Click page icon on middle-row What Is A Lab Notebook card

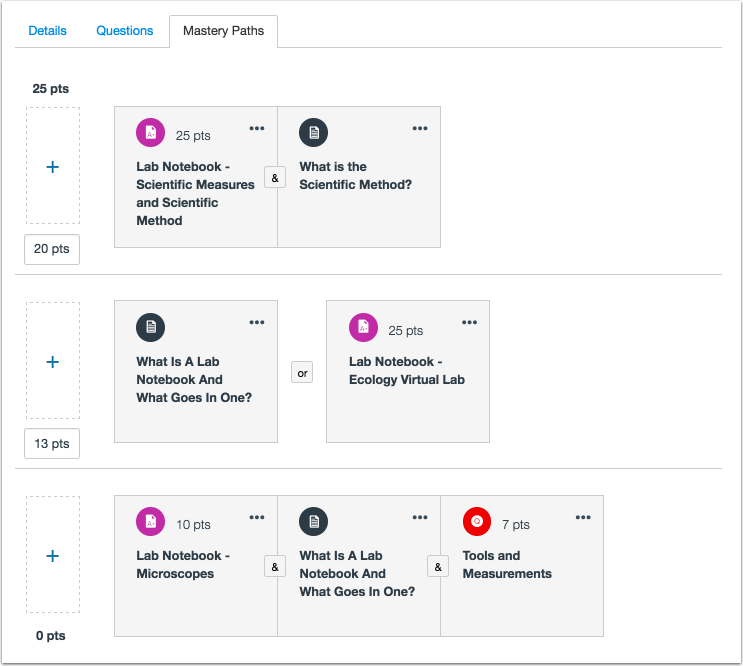click(x=151, y=327)
